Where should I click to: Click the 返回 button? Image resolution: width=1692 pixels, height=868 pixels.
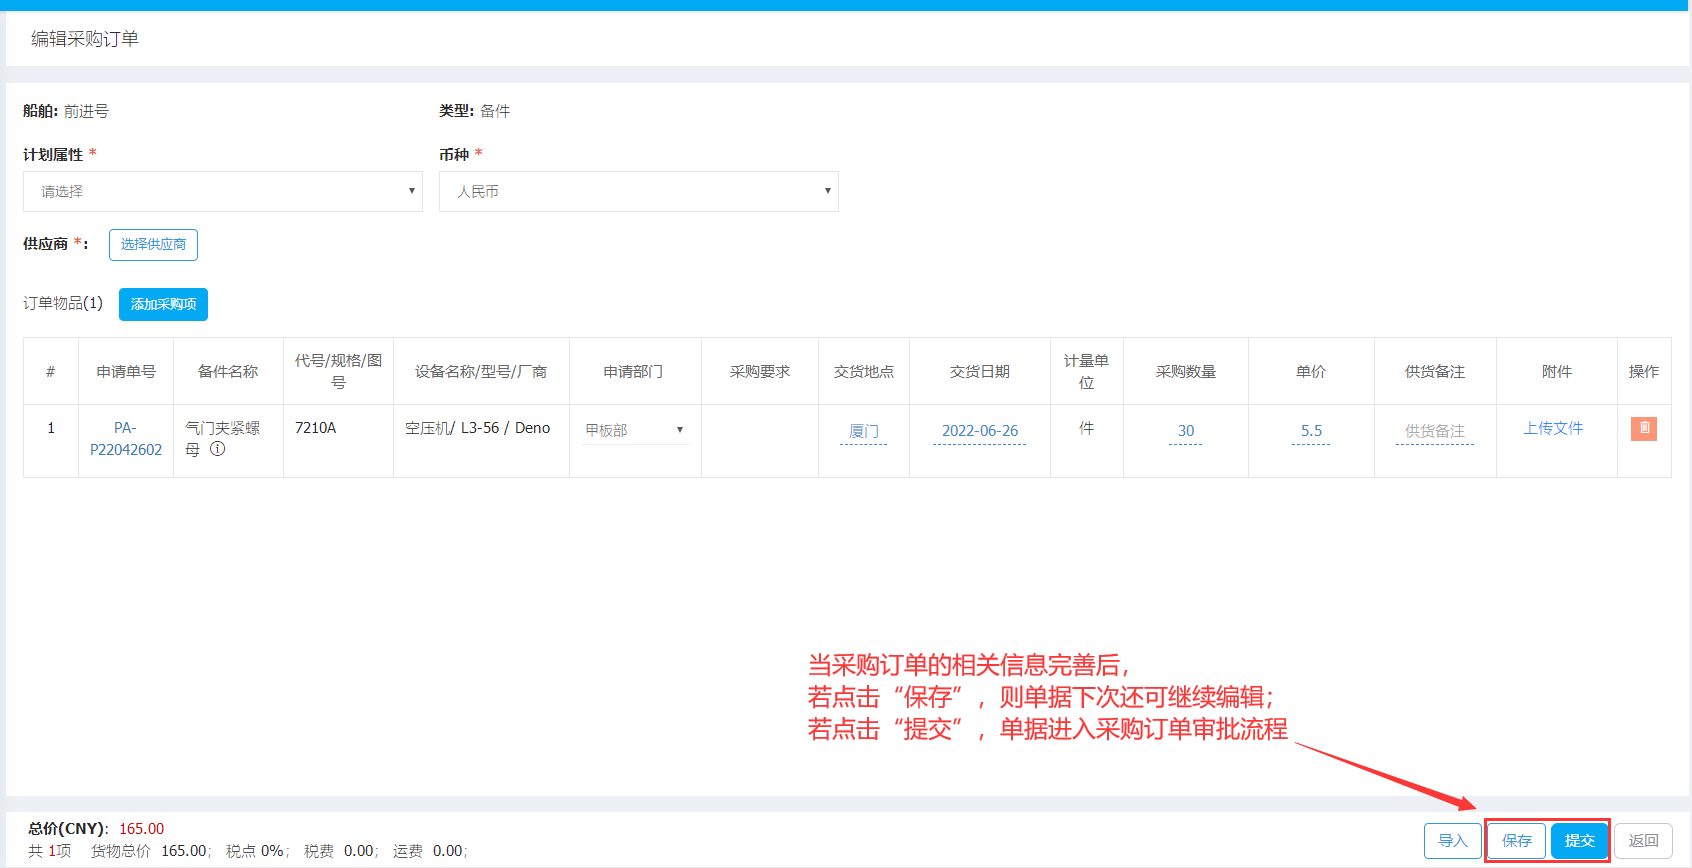coord(1644,841)
